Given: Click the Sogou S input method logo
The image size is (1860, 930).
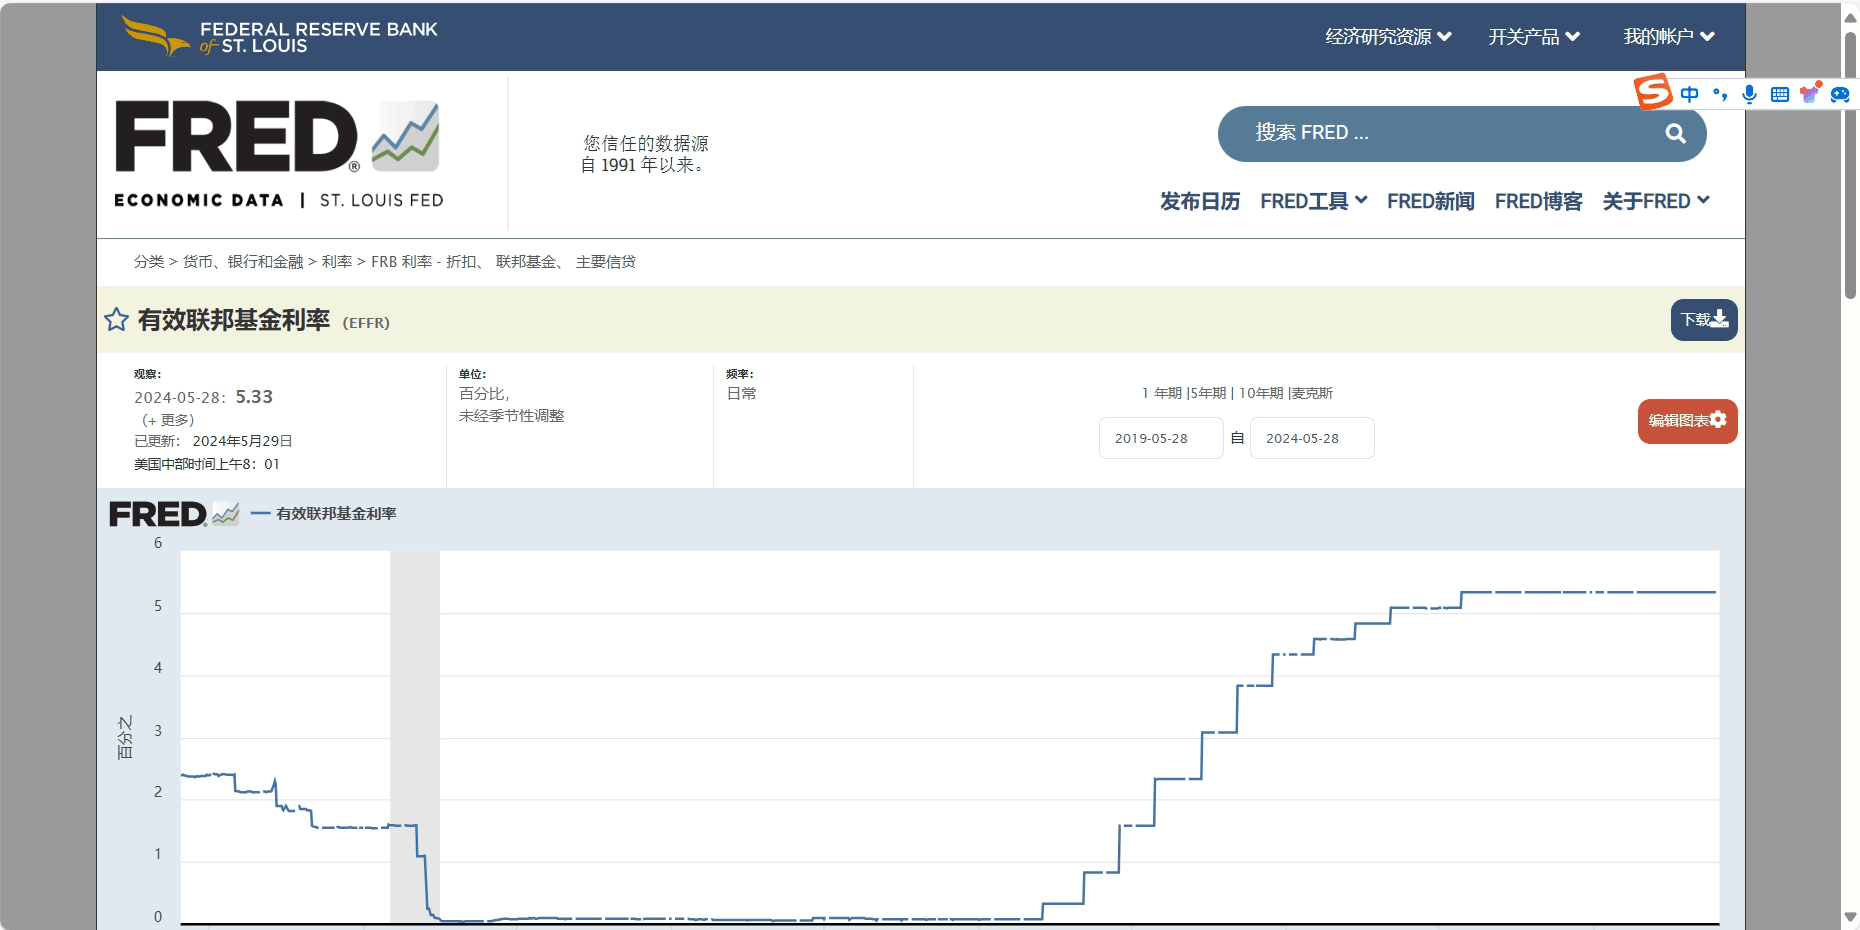Looking at the screenshot, I should (x=1653, y=93).
